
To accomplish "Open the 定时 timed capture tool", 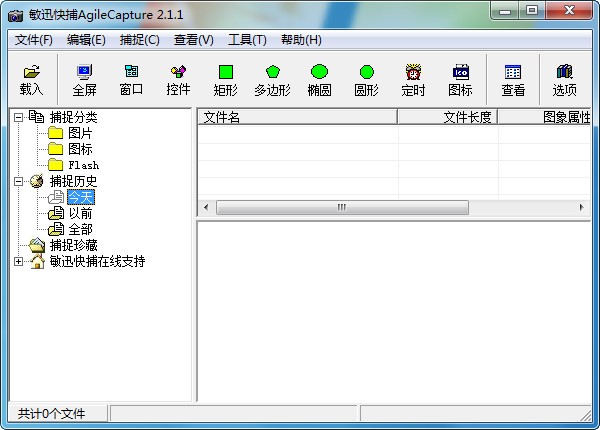I will [413, 79].
